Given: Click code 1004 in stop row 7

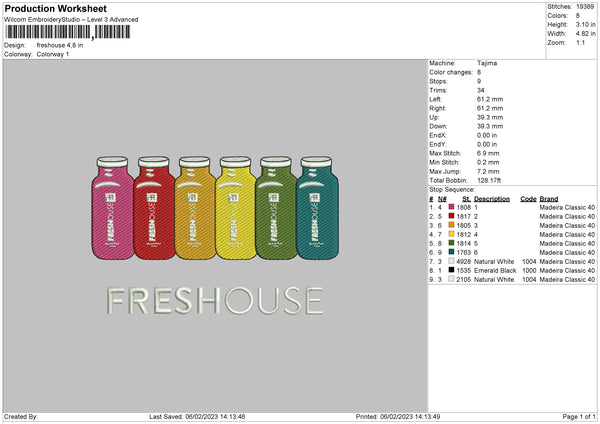Looking at the screenshot, I should pos(529,261).
